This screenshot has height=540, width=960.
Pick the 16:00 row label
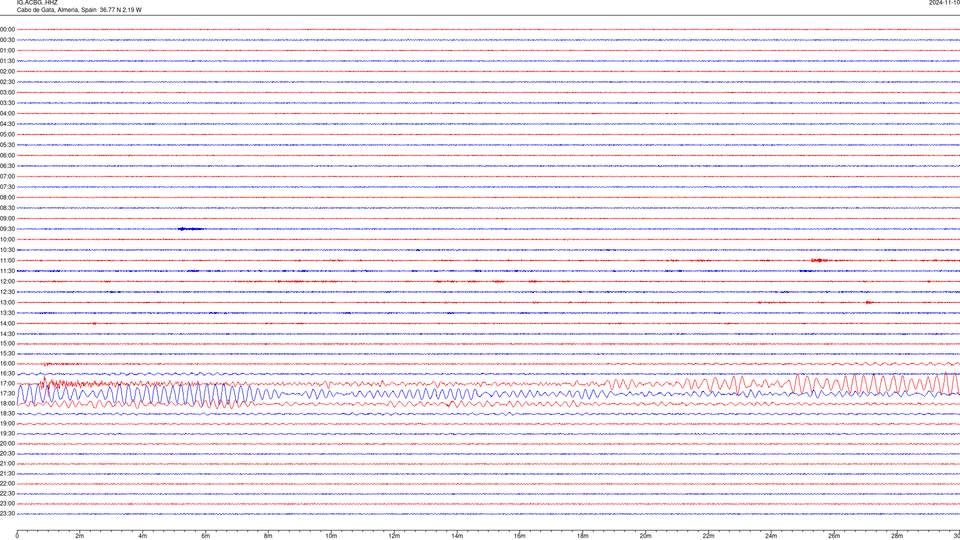click(x=7, y=364)
